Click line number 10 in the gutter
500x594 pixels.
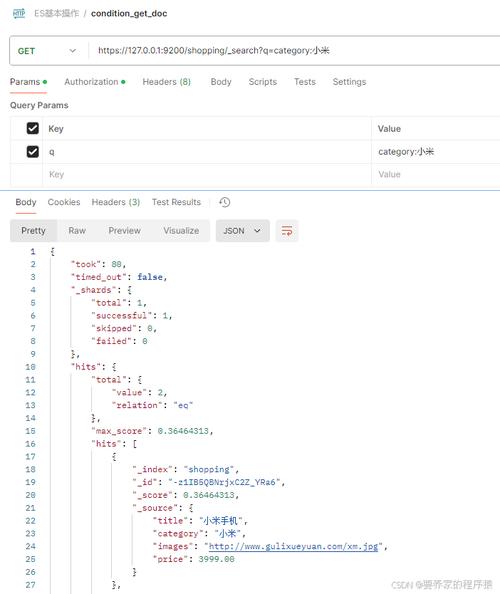coord(30,367)
